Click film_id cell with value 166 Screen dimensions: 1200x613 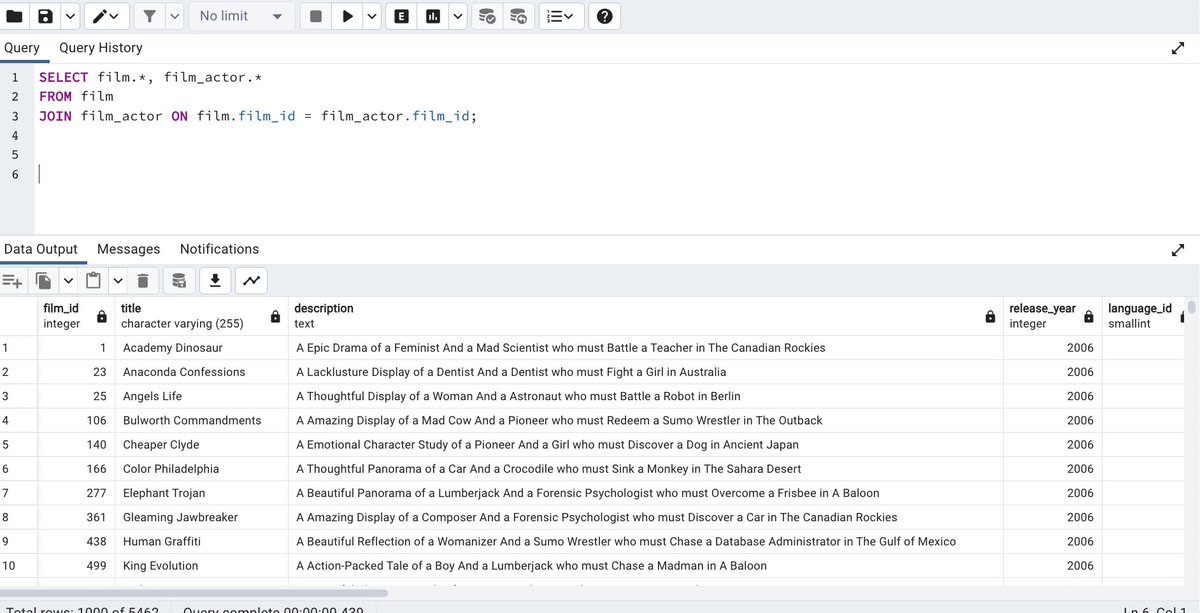pos(76,469)
